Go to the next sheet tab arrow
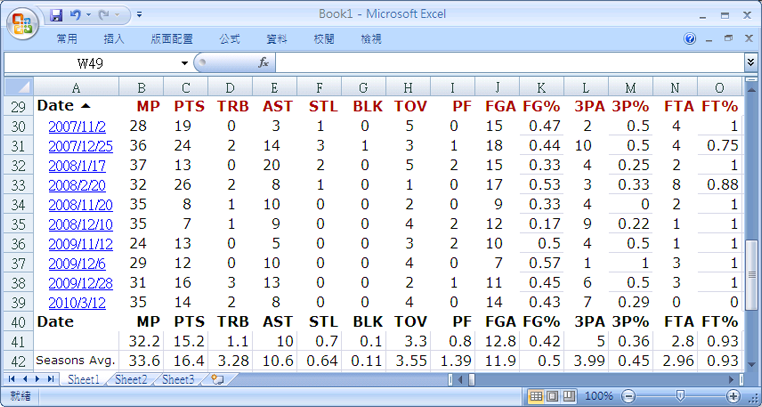Viewport: 762px width, 407px height. pyautogui.click(x=37, y=379)
